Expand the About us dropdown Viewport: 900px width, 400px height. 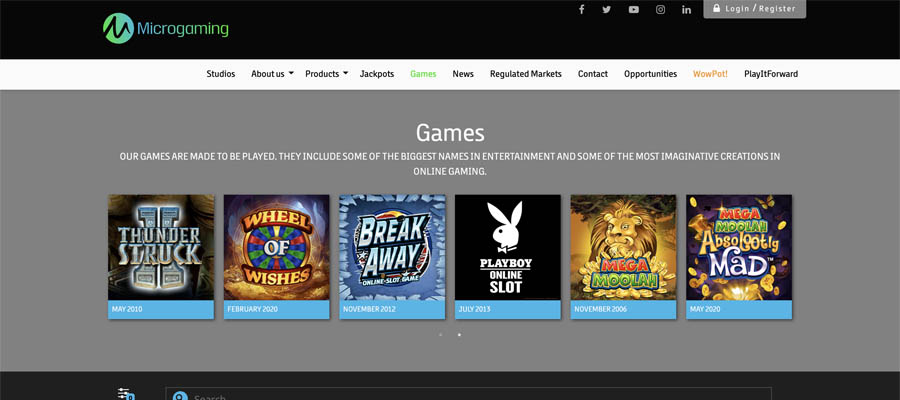tap(273, 74)
